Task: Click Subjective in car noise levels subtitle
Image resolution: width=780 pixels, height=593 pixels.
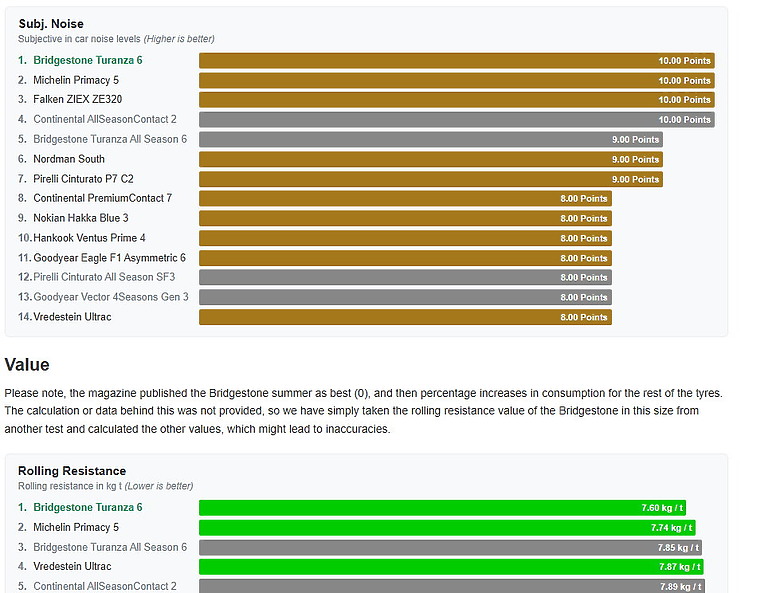Action: 116,39
